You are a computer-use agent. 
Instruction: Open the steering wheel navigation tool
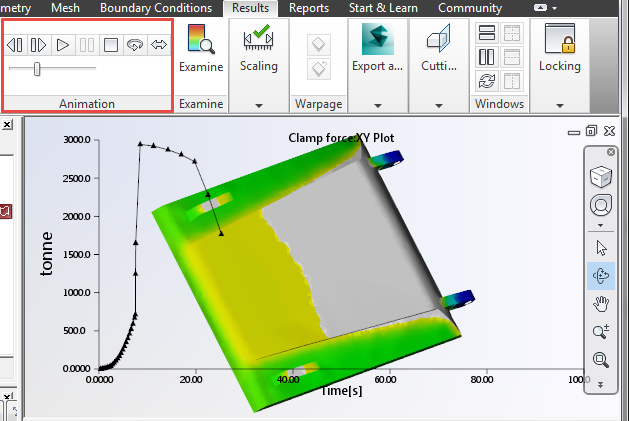click(601, 205)
